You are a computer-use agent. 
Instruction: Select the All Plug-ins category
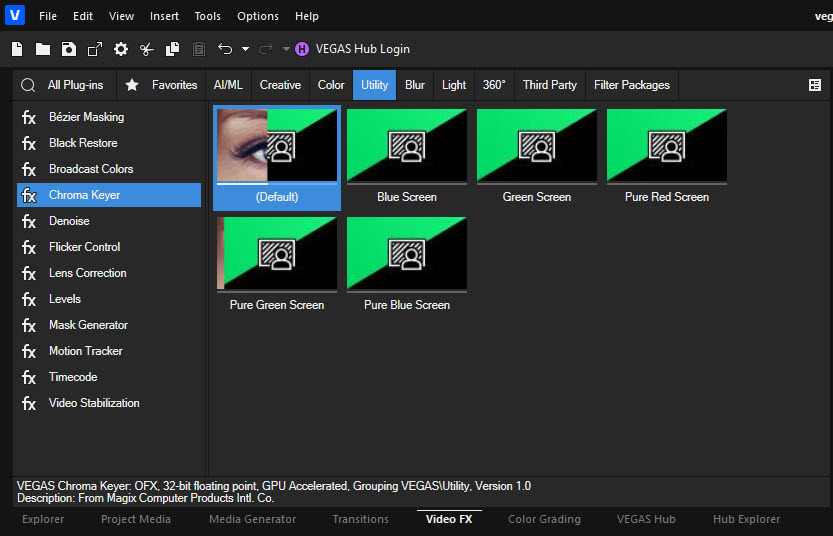pos(75,85)
